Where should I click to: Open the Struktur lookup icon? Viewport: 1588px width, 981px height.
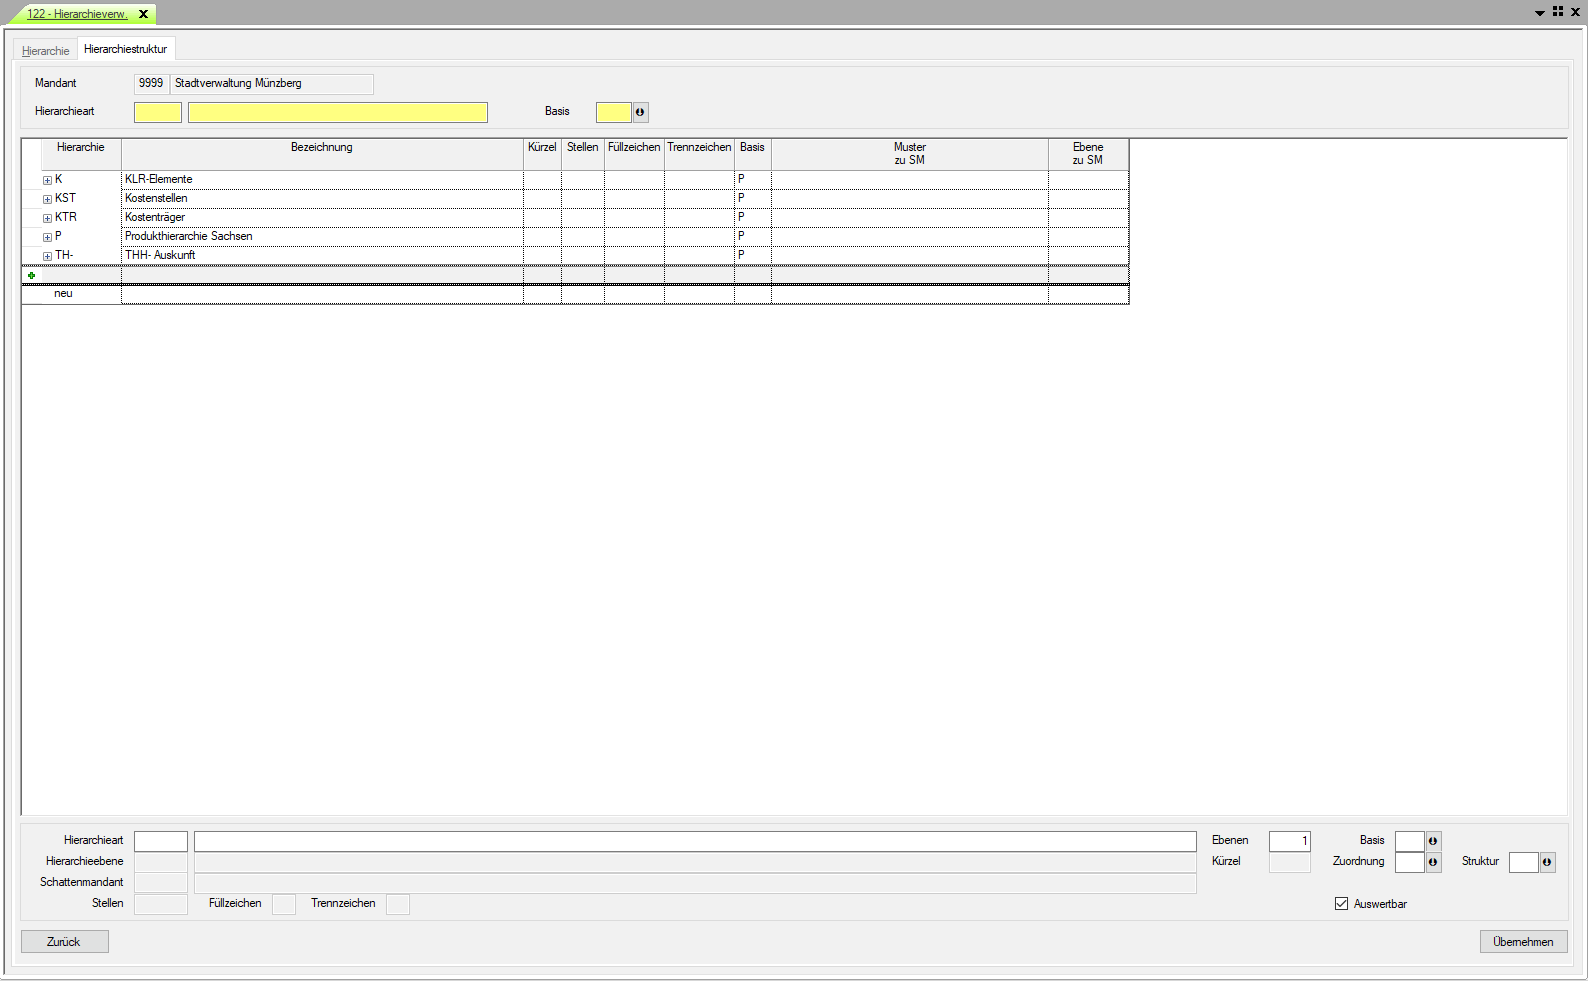(1547, 862)
